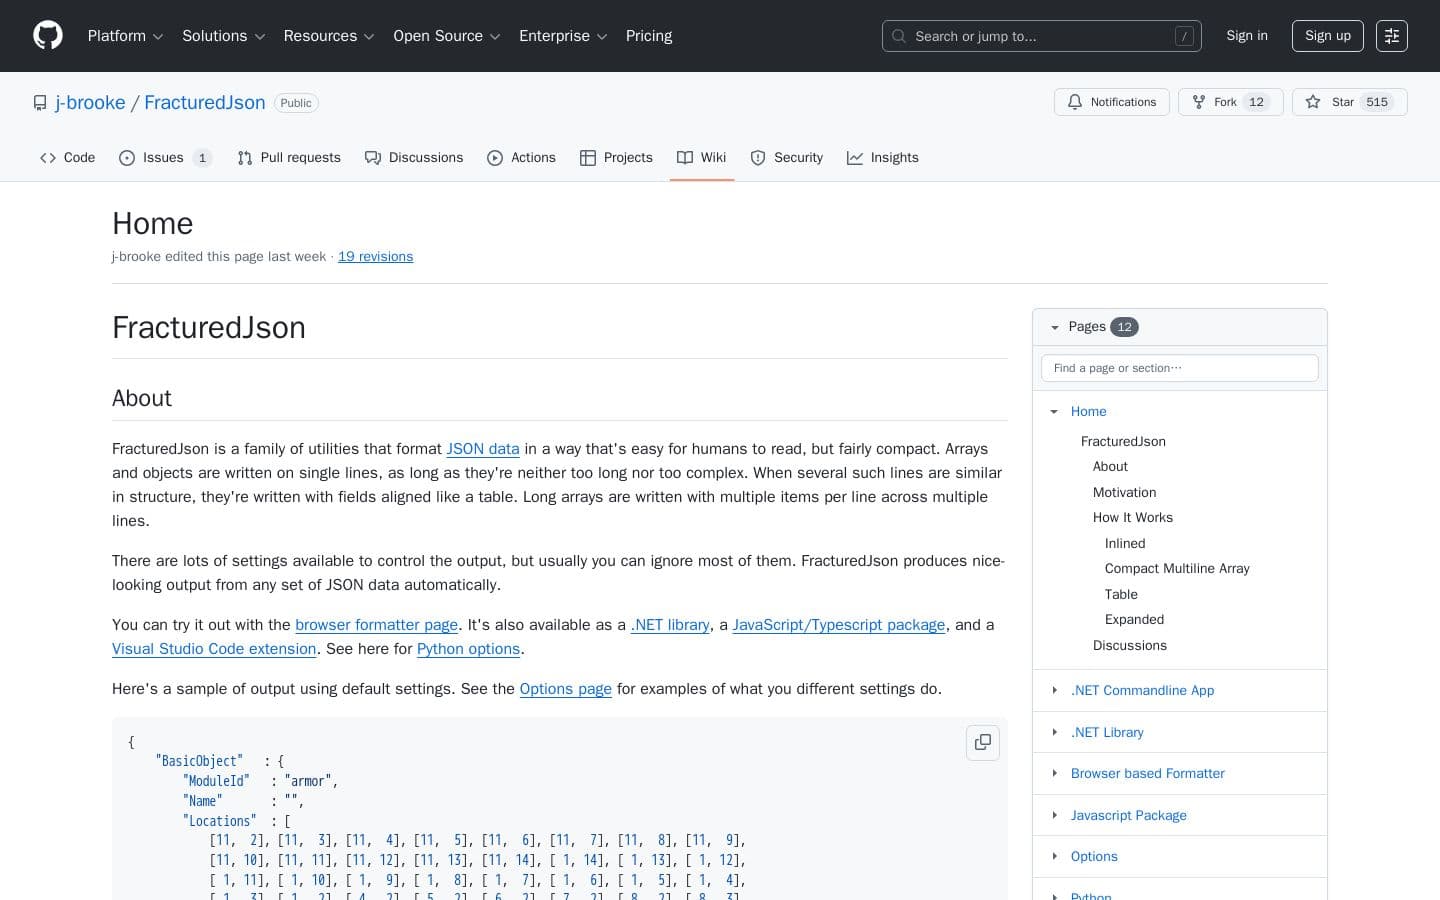Switch to the Issues tab

pyautogui.click(x=165, y=158)
